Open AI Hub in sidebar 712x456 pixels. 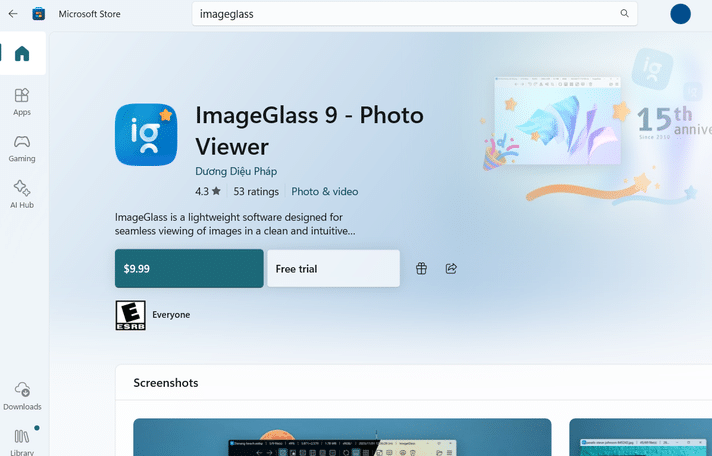pyautogui.click(x=22, y=194)
